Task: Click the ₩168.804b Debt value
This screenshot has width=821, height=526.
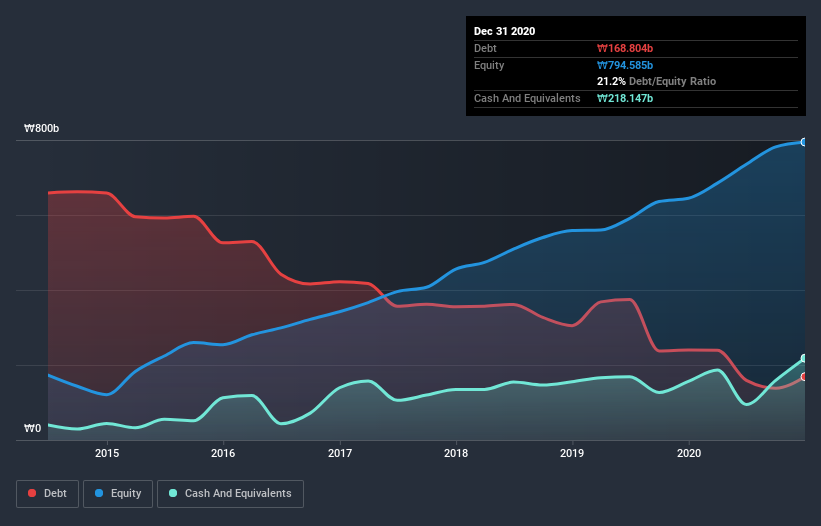Action: click(x=625, y=48)
